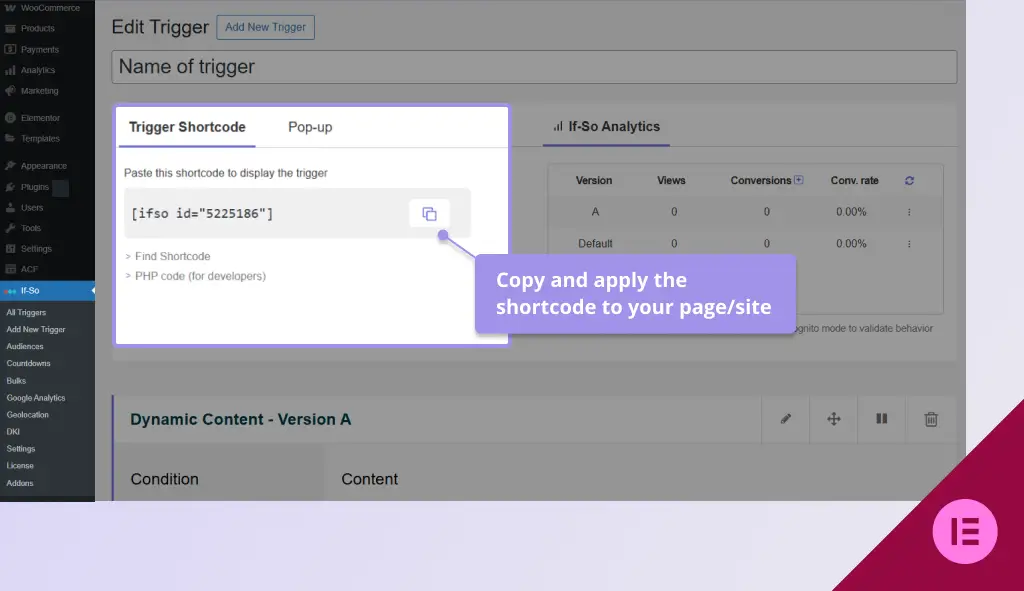The image size is (1024, 591).
Task: Refresh the If-So Analytics statistics
Action: pyautogui.click(x=909, y=180)
